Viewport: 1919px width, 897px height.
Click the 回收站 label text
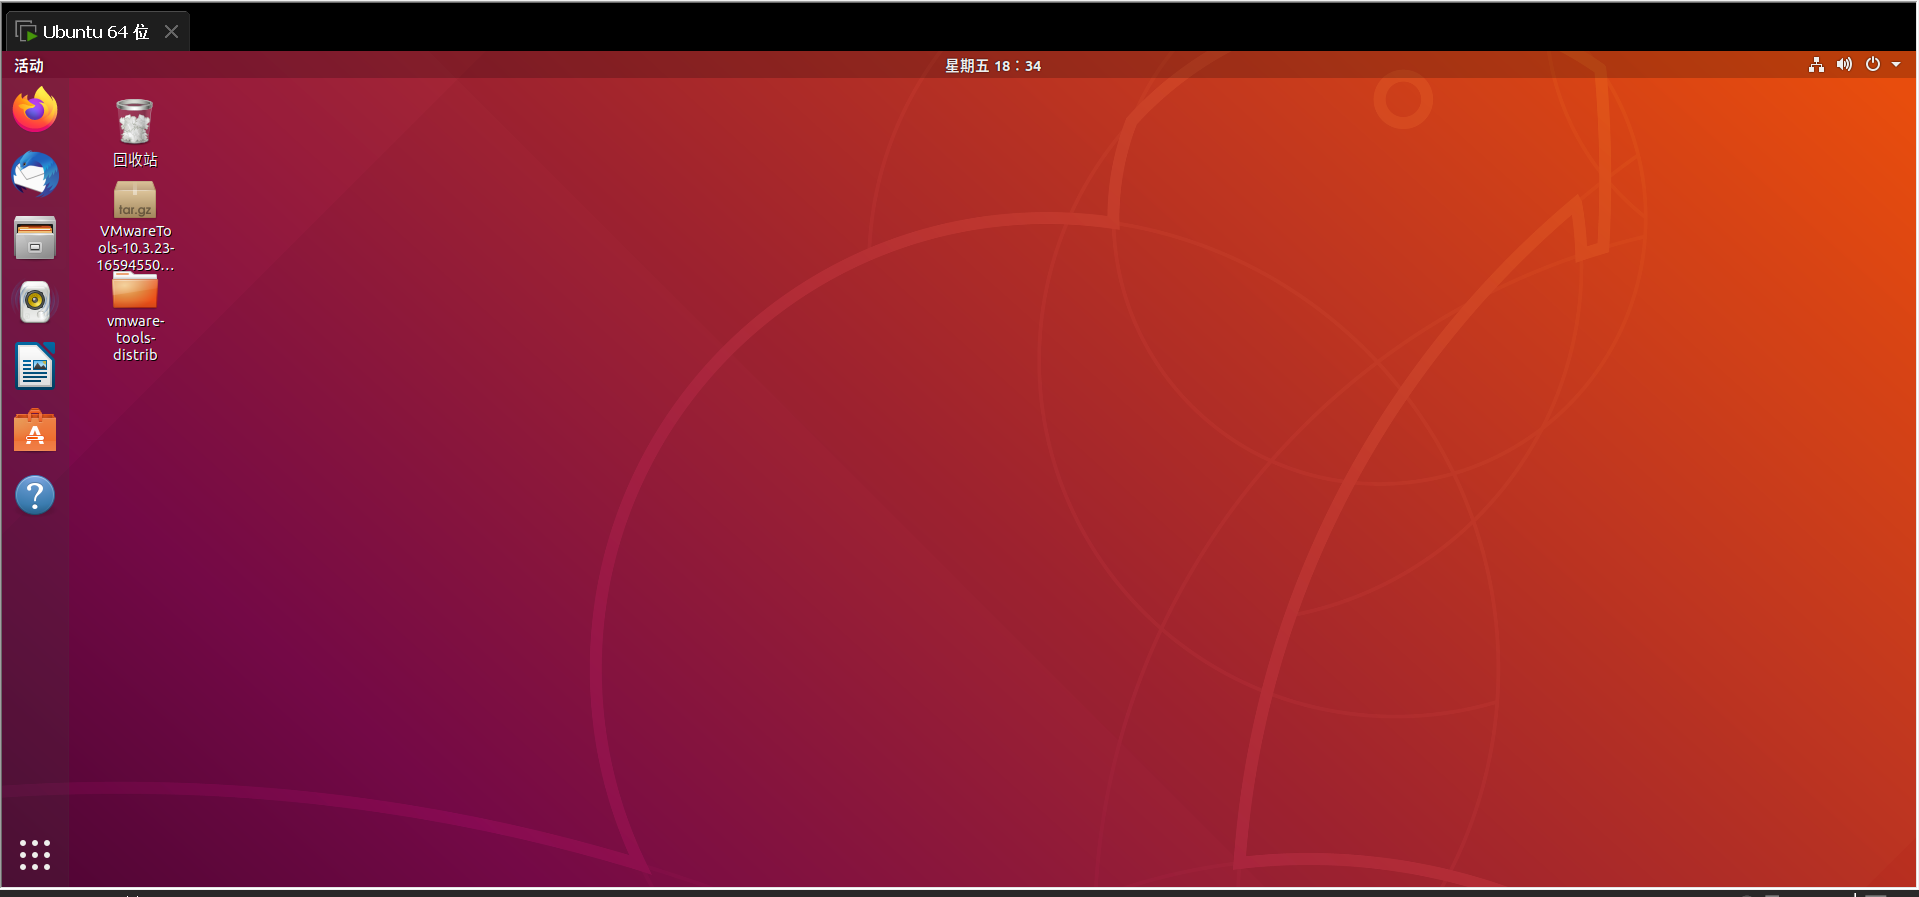pos(135,160)
